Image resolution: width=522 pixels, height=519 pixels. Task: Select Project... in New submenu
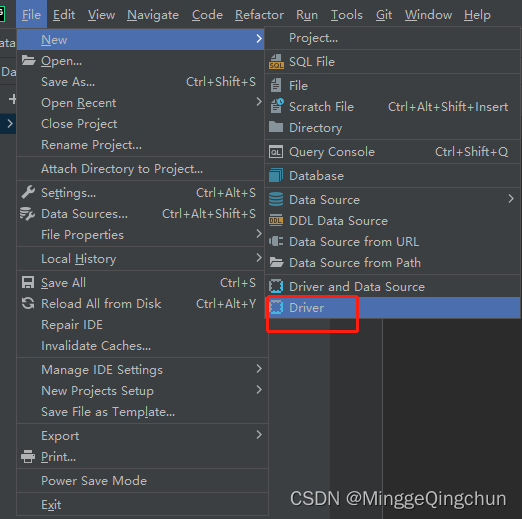pos(393,38)
